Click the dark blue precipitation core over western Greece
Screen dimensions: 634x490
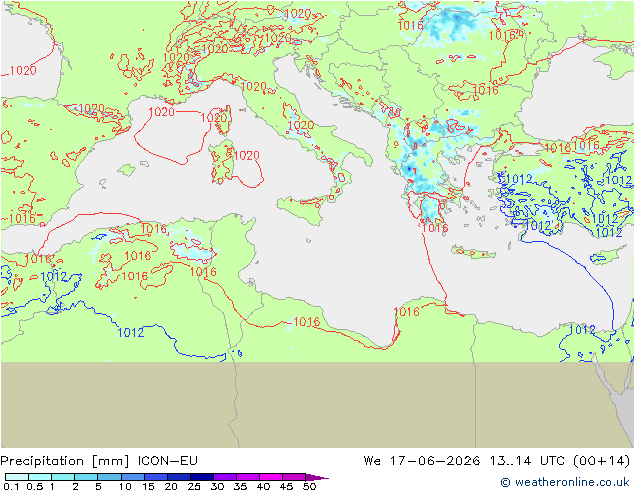coord(410,169)
